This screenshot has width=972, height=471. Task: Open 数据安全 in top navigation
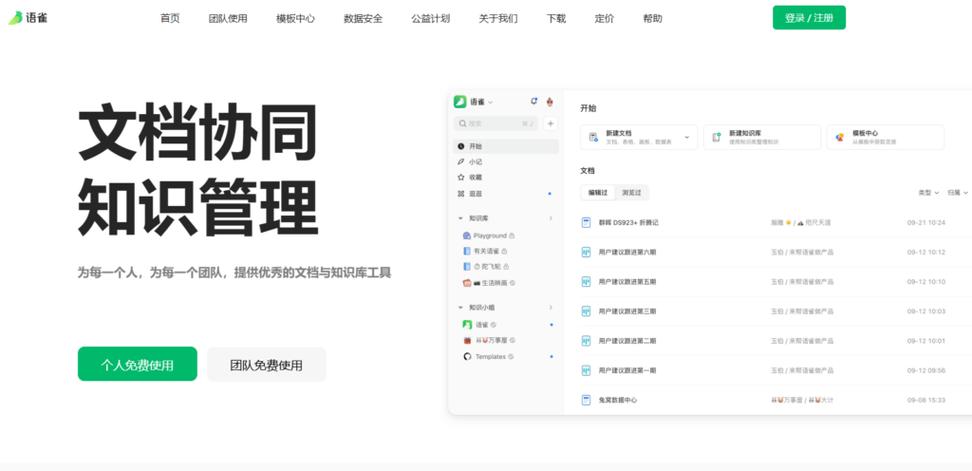click(x=363, y=19)
